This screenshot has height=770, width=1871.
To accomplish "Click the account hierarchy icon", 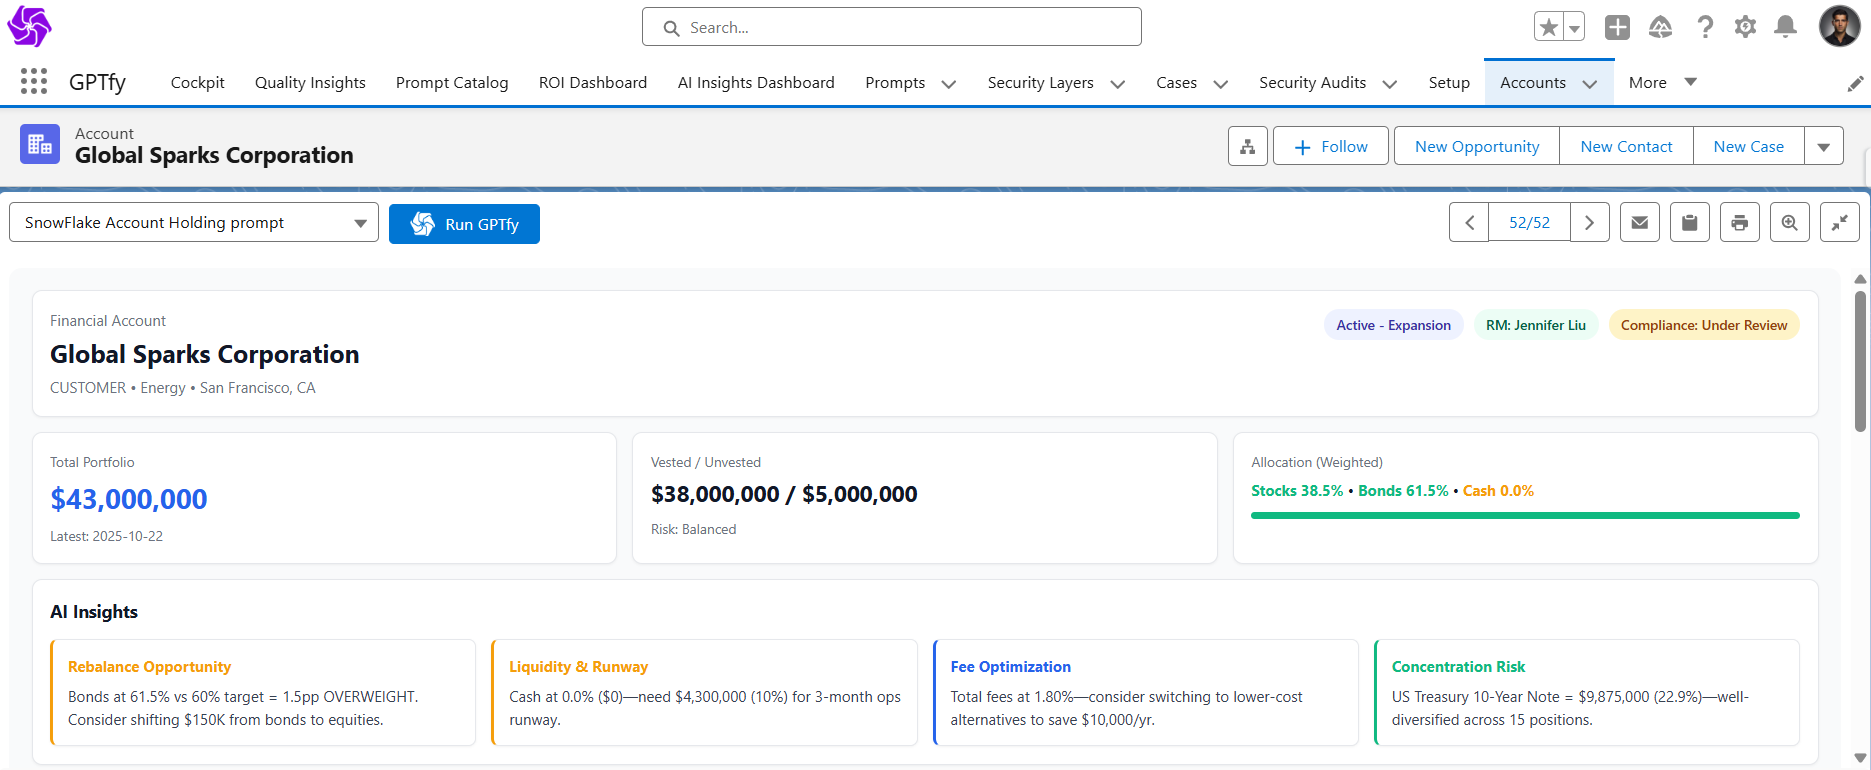I will [1247, 147].
